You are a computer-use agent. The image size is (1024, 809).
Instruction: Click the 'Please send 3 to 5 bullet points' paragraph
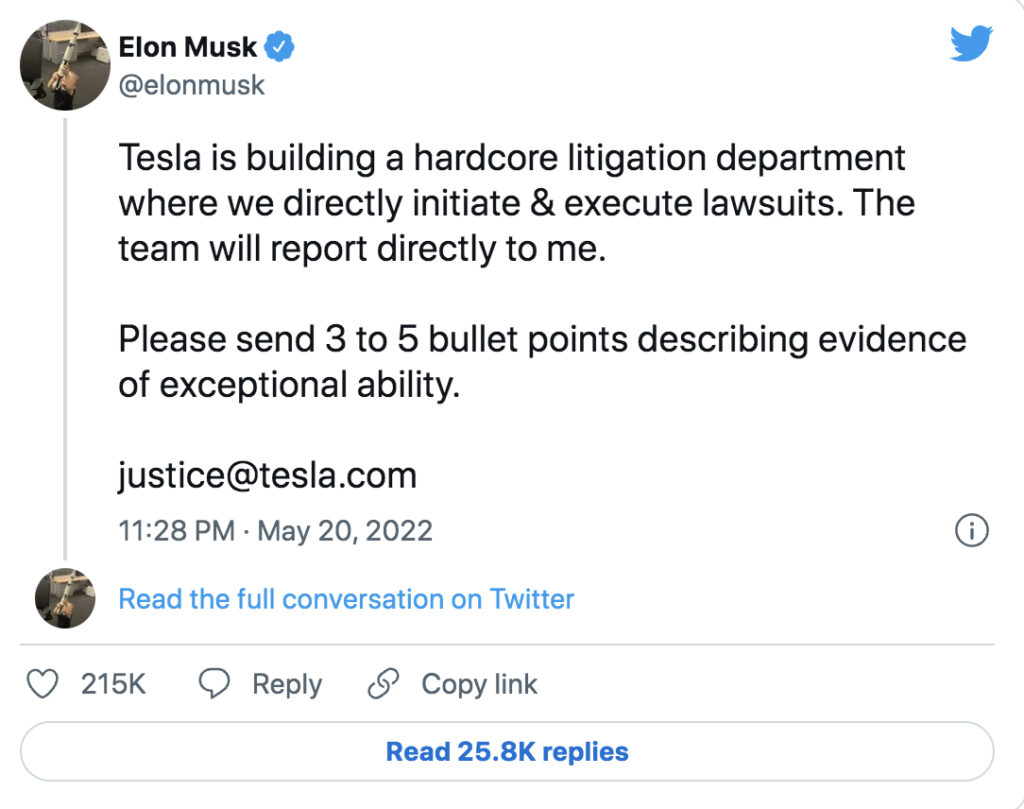pyautogui.click(x=542, y=361)
